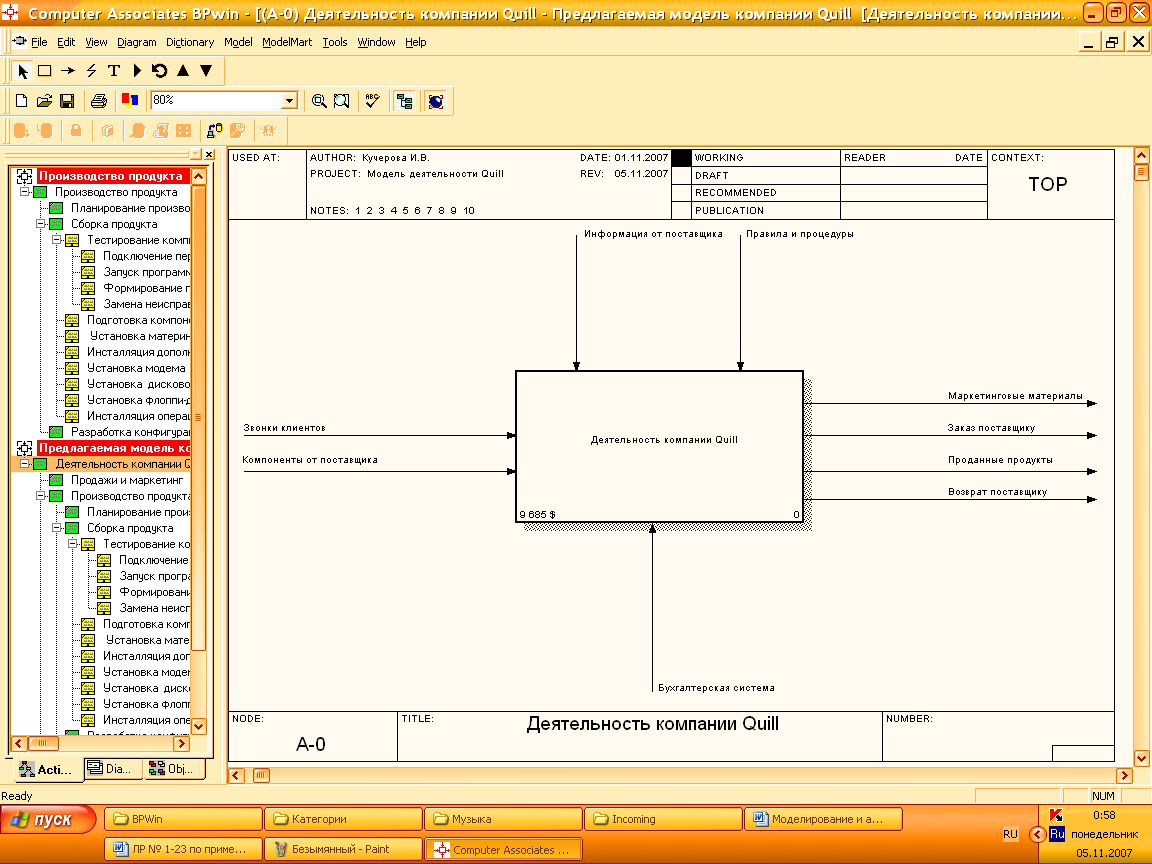Open the Diagram menu

point(137,42)
